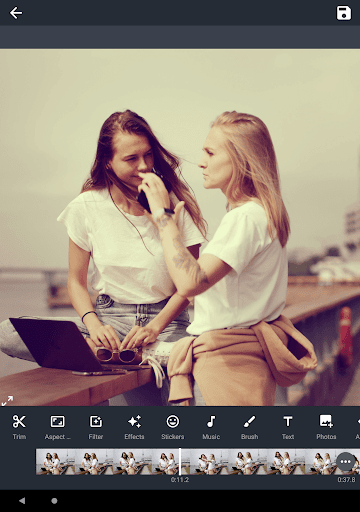Open the Text tool
Screen dimensions: 360x512
(x=288, y=427)
